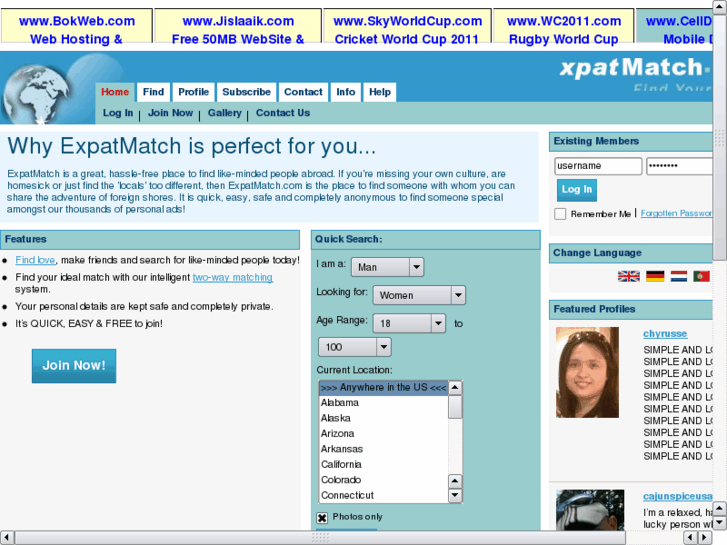Screen dimensions: 727x545
Task: Open the Join Now submenu link
Action: [x=170, y=113]
